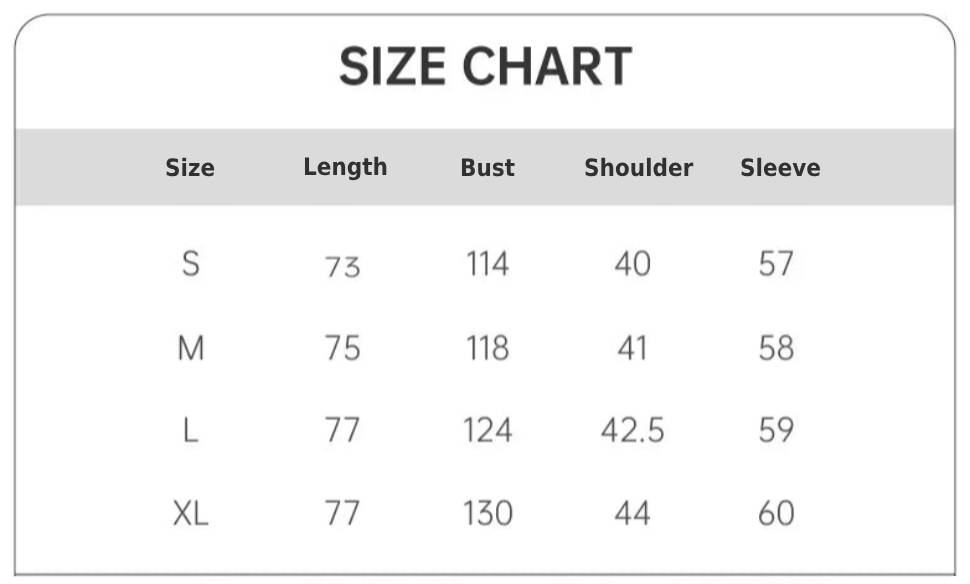Select the L size row label
970x584 pixels.
(190, 431)
